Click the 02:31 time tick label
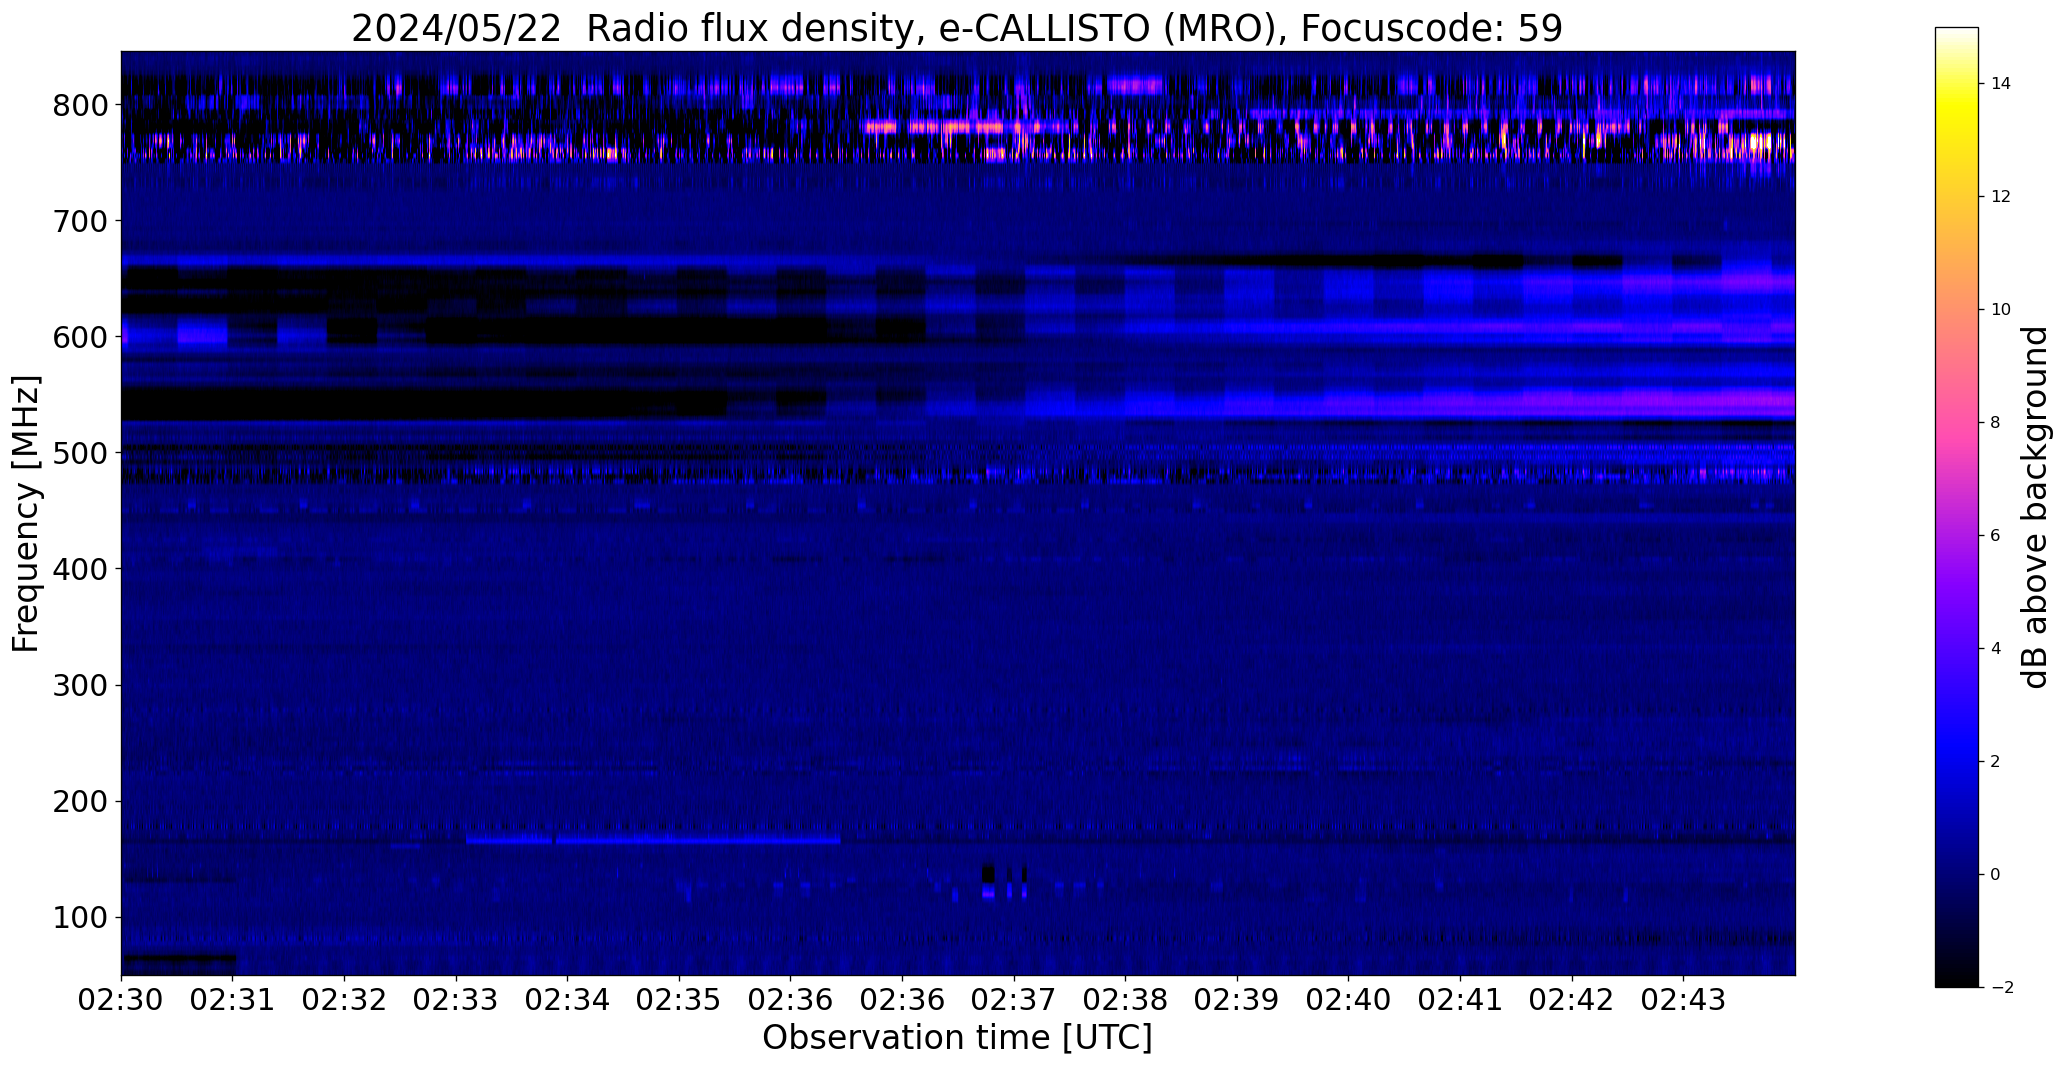The width and height of the screenshot is (2066, 1067). tap(233, 1000)
